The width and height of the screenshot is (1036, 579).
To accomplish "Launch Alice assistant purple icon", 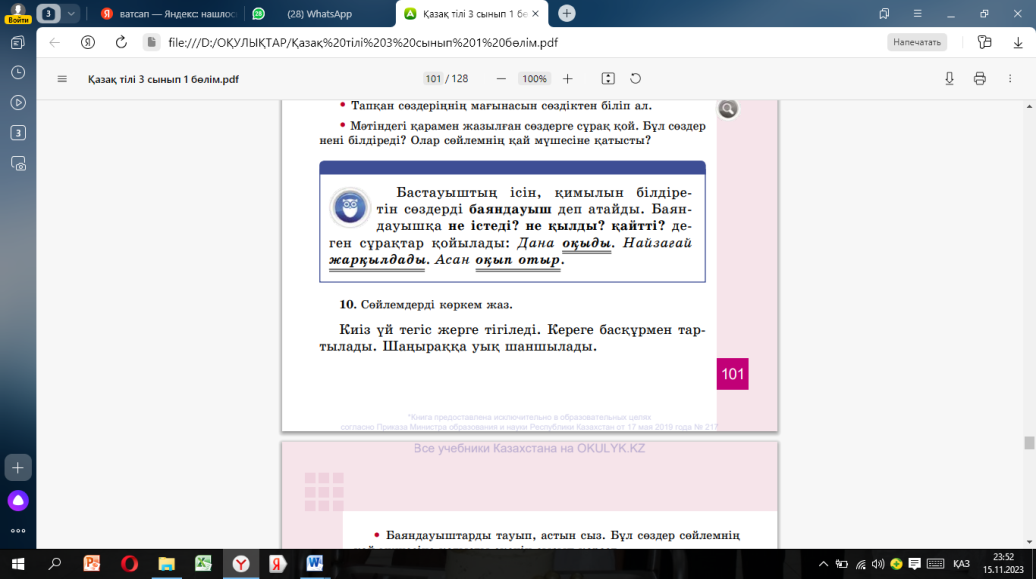I will (18, 500).
